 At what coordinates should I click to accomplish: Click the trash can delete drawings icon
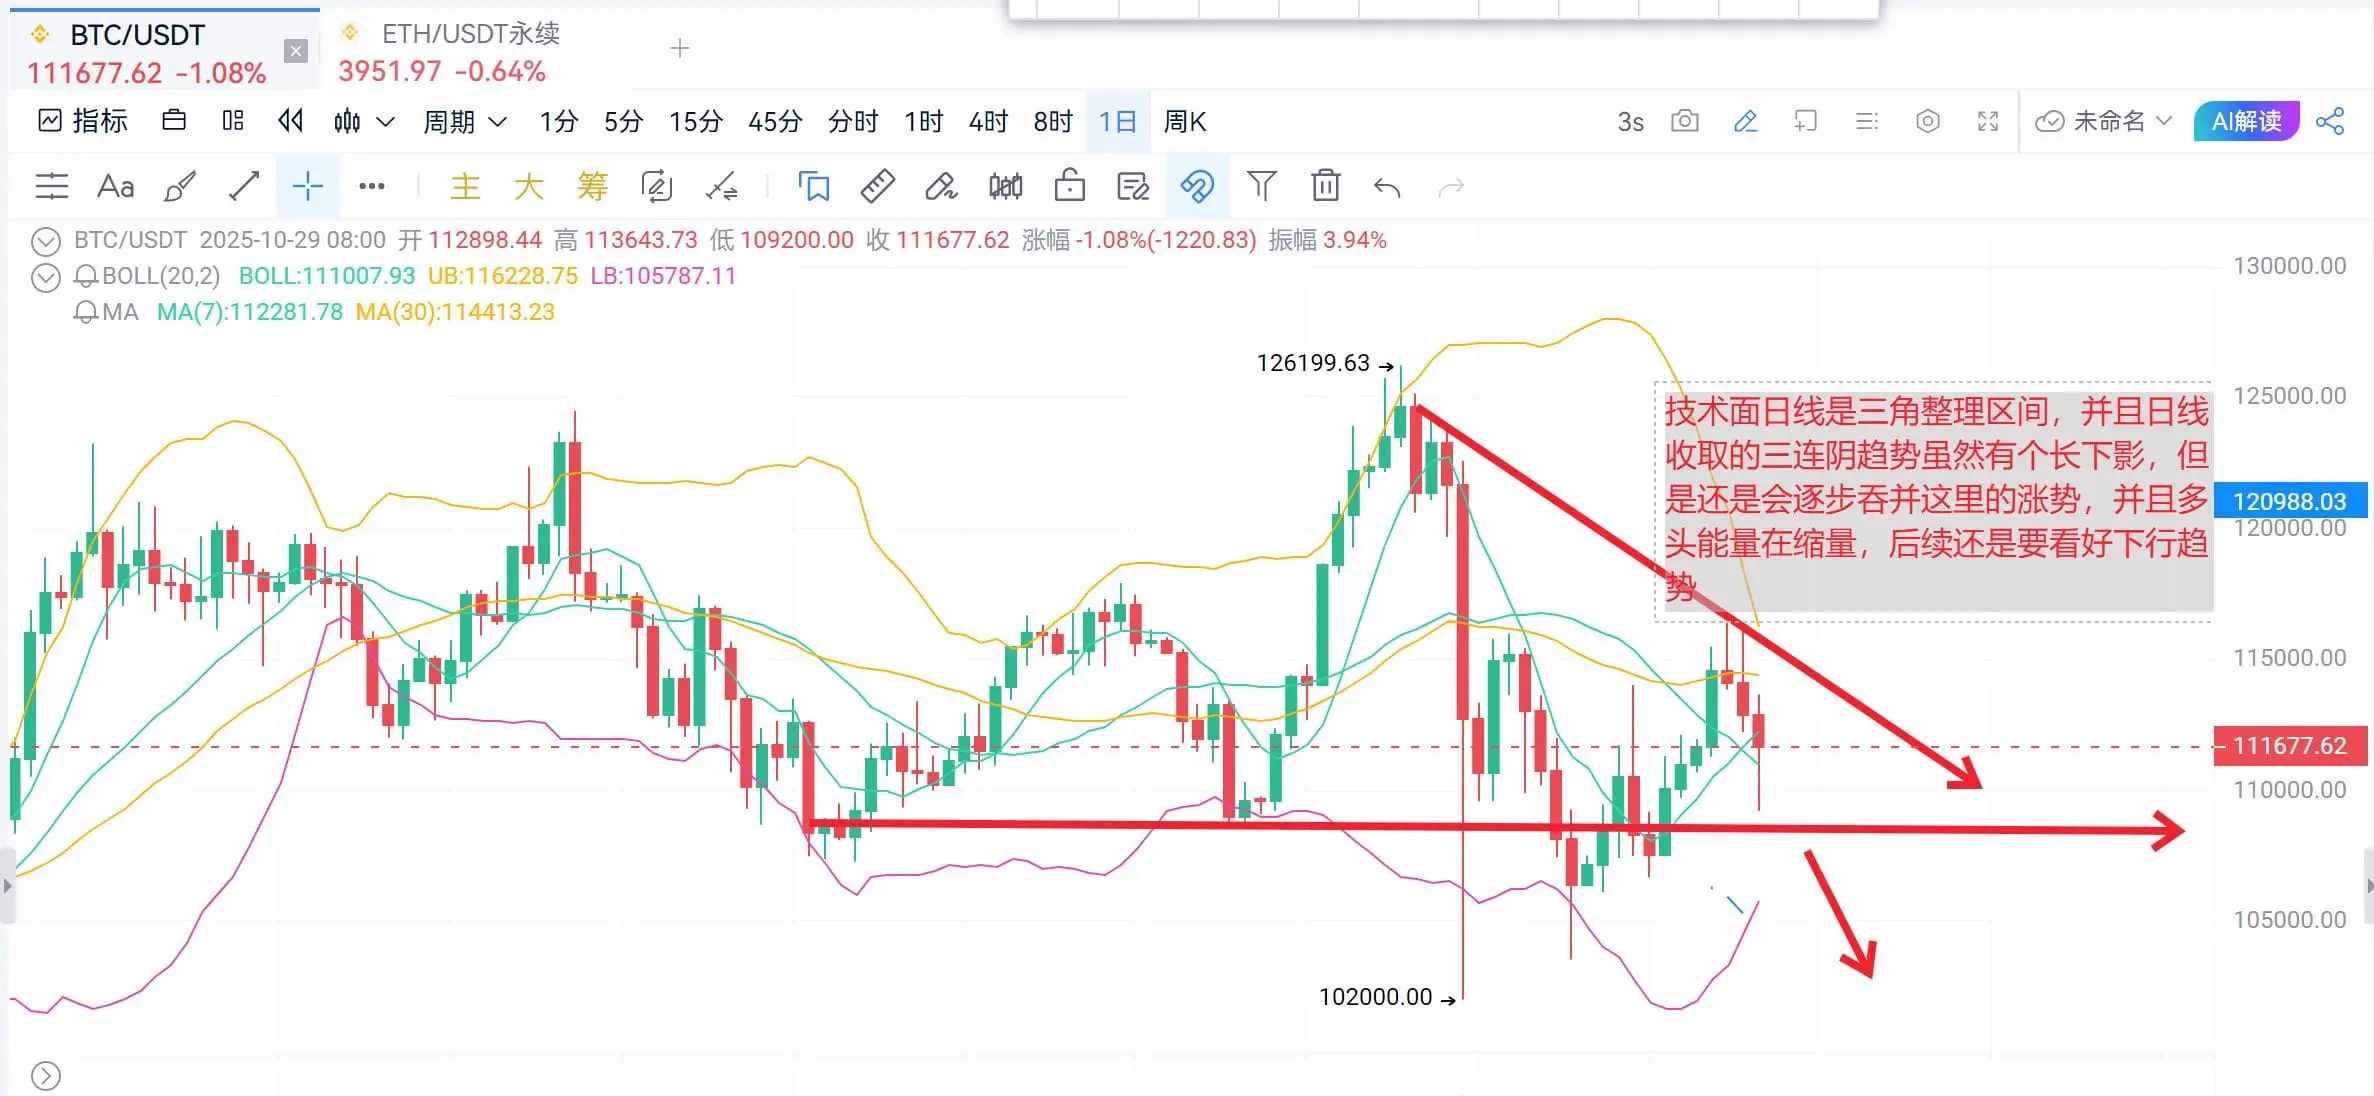[1325, 186]
